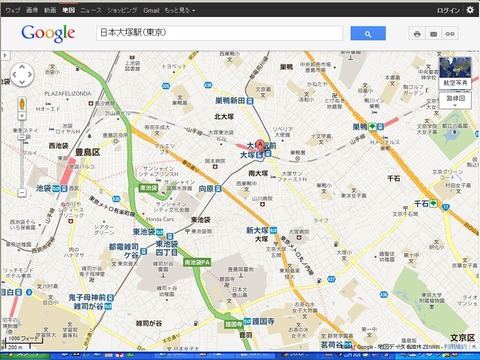Screen dimensions: 480x360
Task: Click the 巣鴨 station icon
Action: pyautogui.click(x=380, y=127)
